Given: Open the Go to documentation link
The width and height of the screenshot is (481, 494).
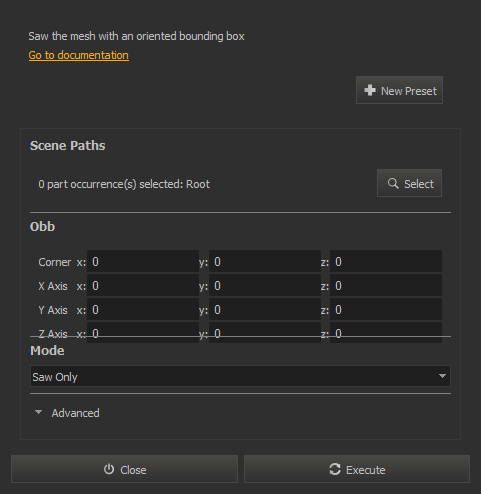Looking at the screenshot, I should pos(79,55).
